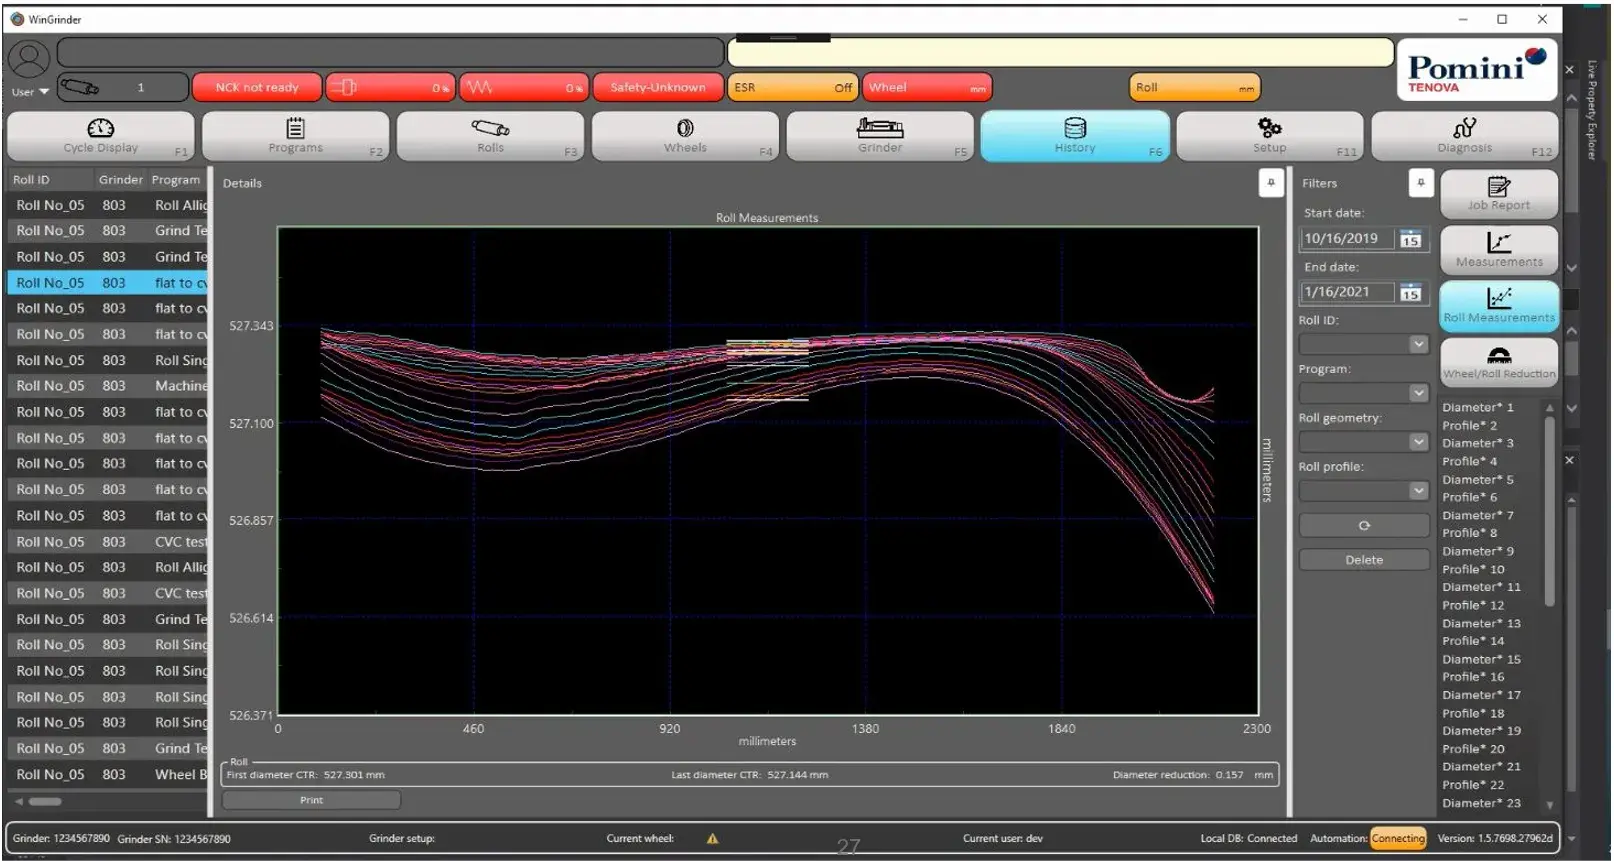Image resolution: width=1614 pixels, height=861 pixels.
Task: Sort by the Grinder column header
Action: [x=120, y=180]
